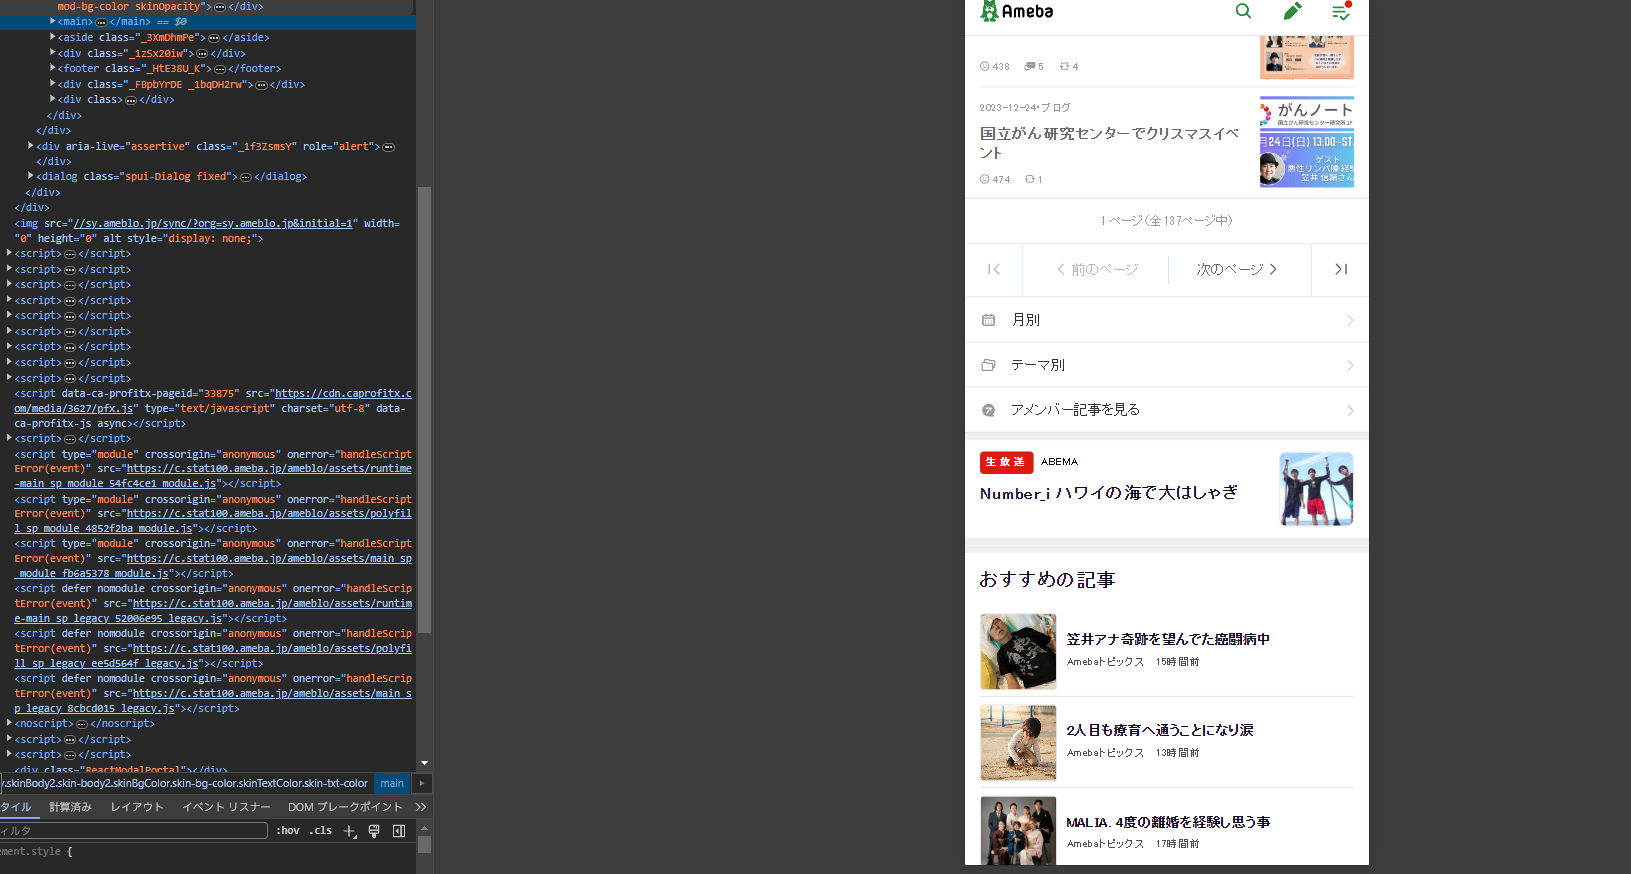Image resolution: width=1631 pixels, height=874 pixels.
Task: Toggle .cls element classes panel
Action: pyautogui.click(x=320, y=831)
